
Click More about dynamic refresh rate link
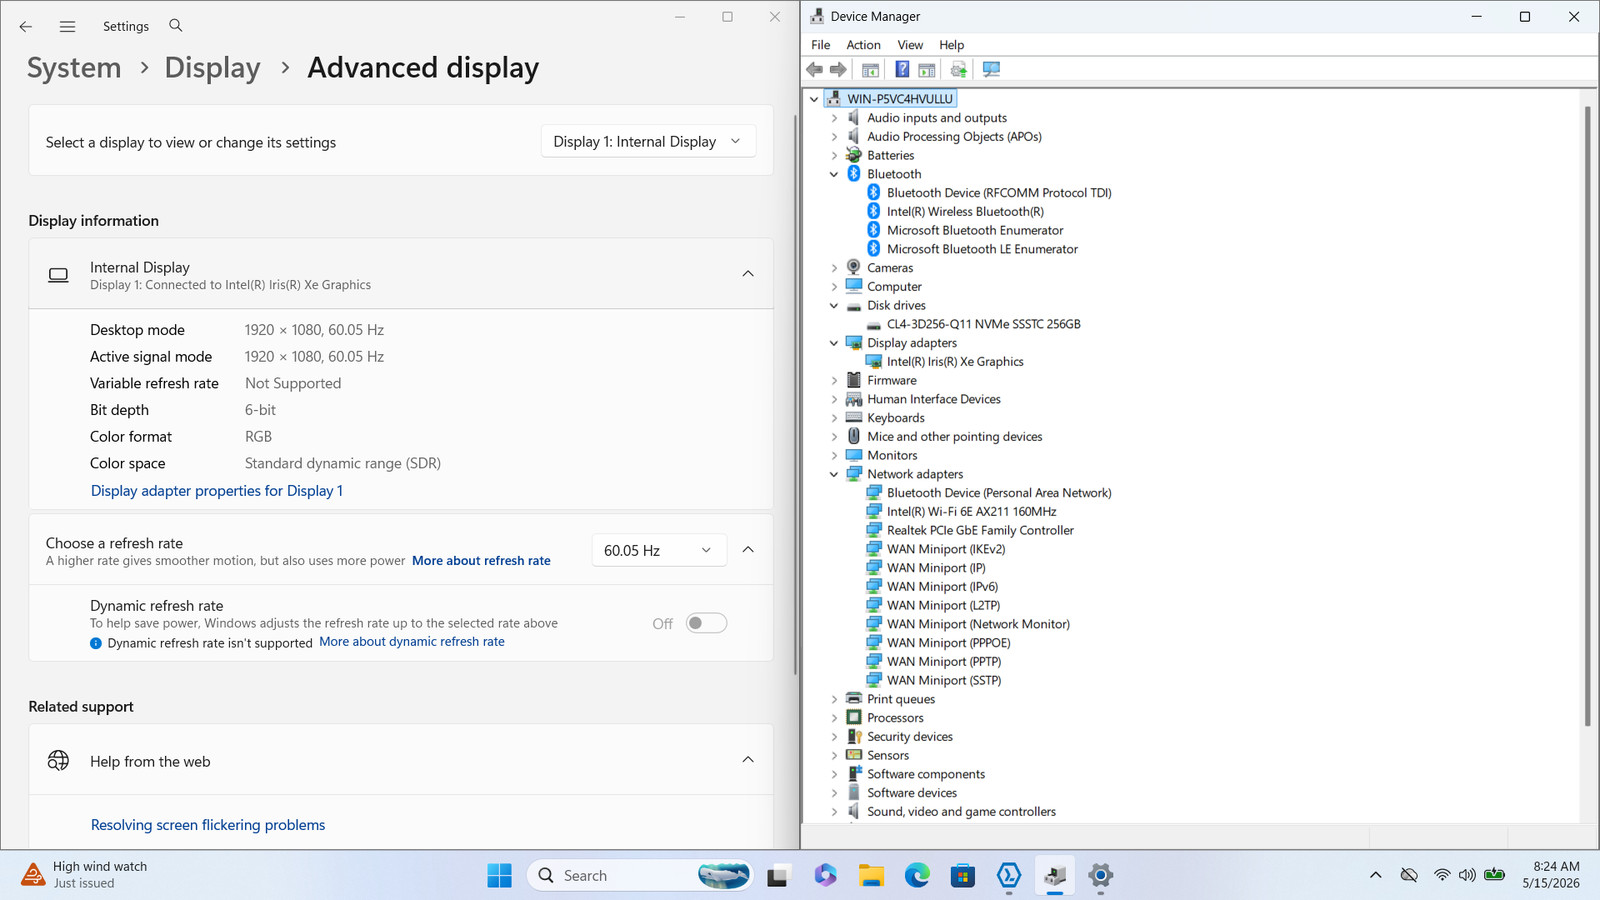click(412, 642)
